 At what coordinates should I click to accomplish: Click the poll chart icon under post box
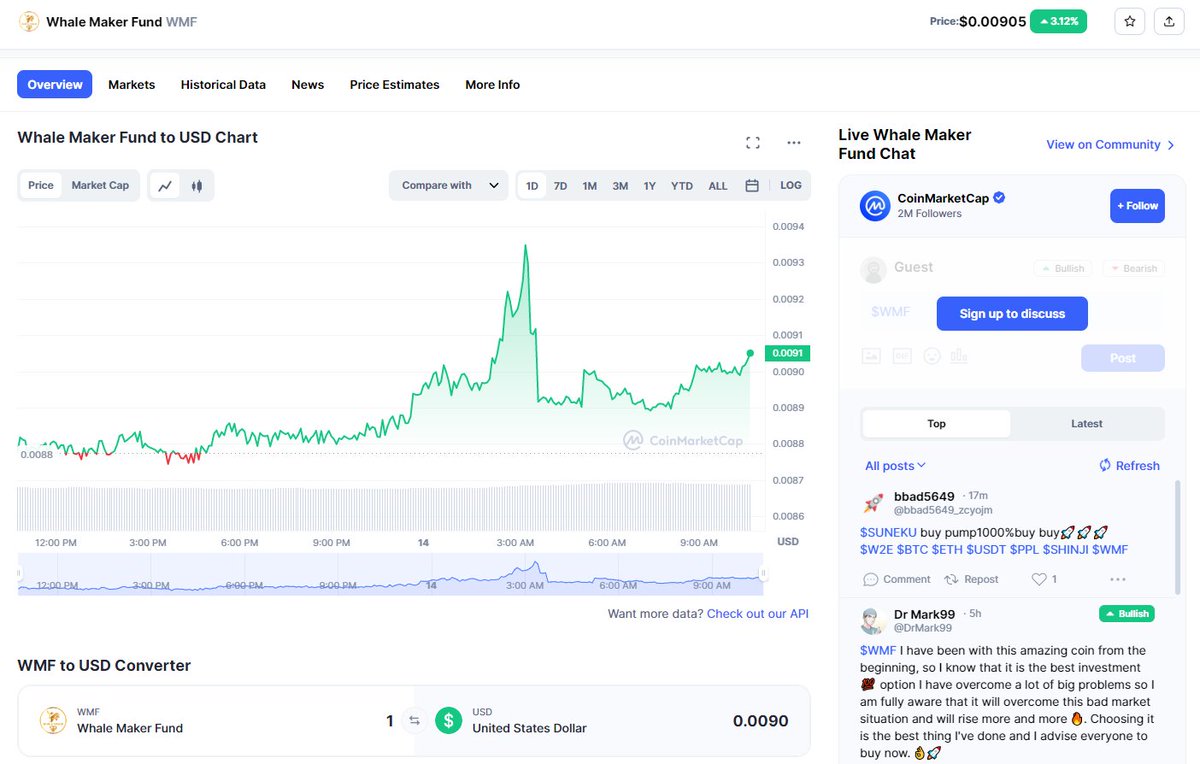click(959, 355)
